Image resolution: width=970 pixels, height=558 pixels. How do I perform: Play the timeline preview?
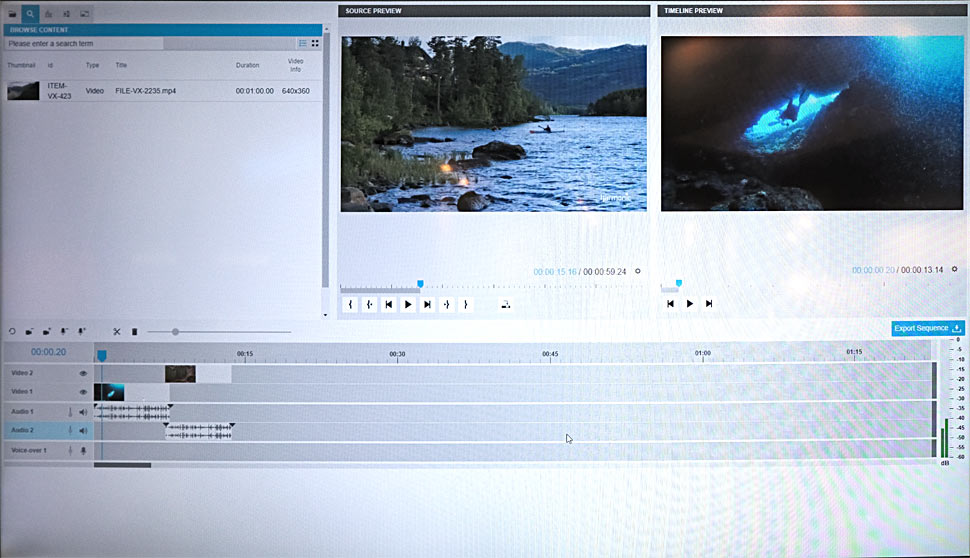[689, 304]
